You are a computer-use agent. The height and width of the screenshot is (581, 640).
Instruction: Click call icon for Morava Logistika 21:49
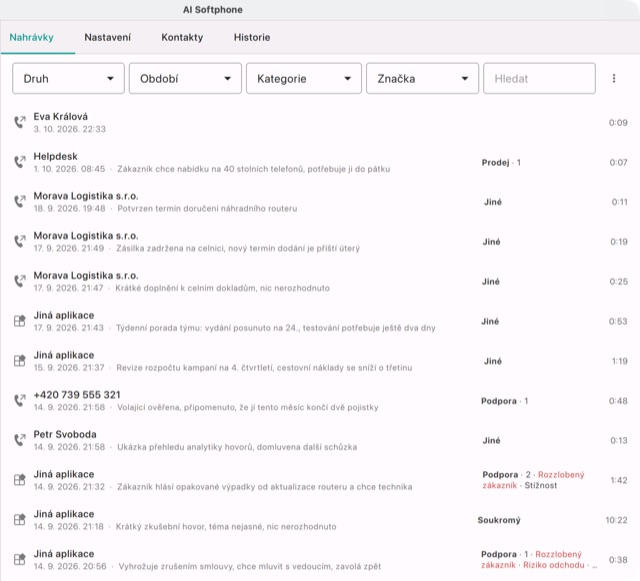coord(20,241)
